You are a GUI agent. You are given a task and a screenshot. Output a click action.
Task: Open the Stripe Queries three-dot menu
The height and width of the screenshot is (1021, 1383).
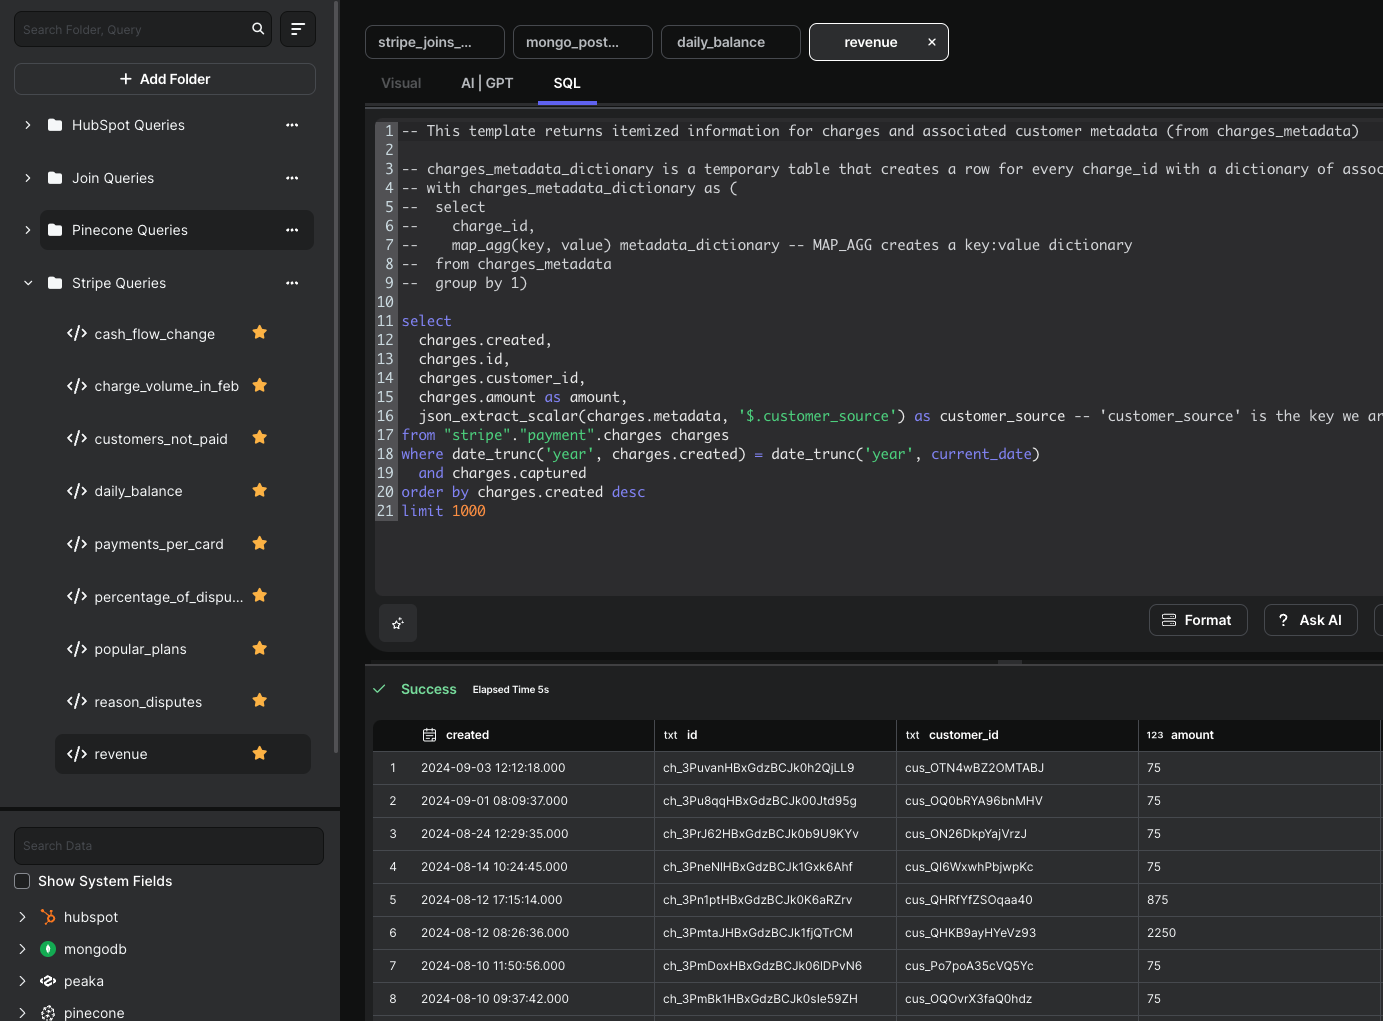coord(292,283)
